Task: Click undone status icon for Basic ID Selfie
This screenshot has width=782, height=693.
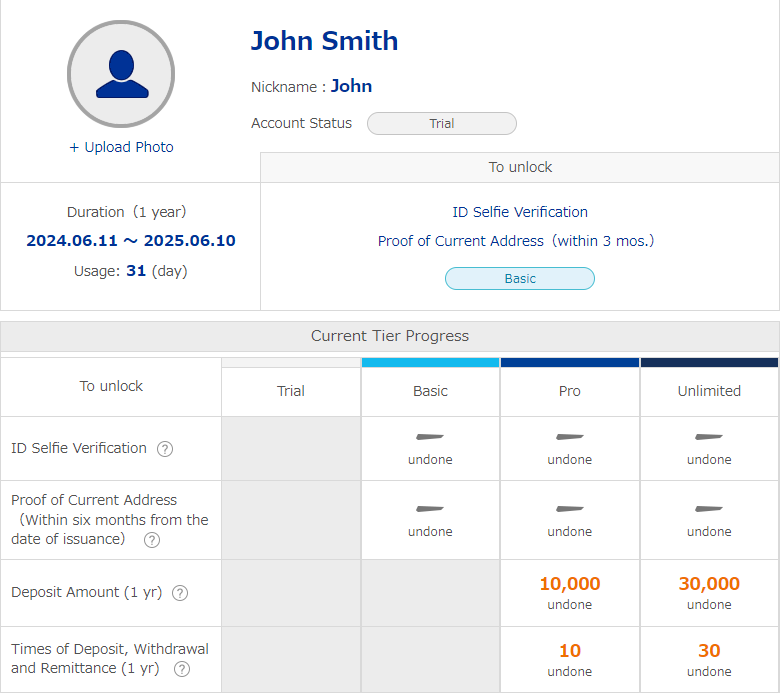Action: click(430, 437)
